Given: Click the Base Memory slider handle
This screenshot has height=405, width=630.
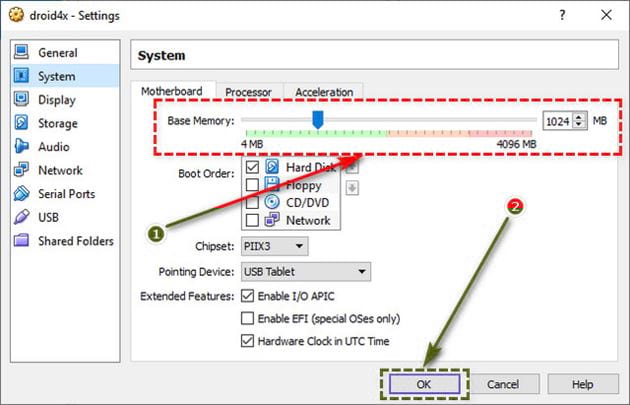Looking at the screenshot, I should pos(318,120).
